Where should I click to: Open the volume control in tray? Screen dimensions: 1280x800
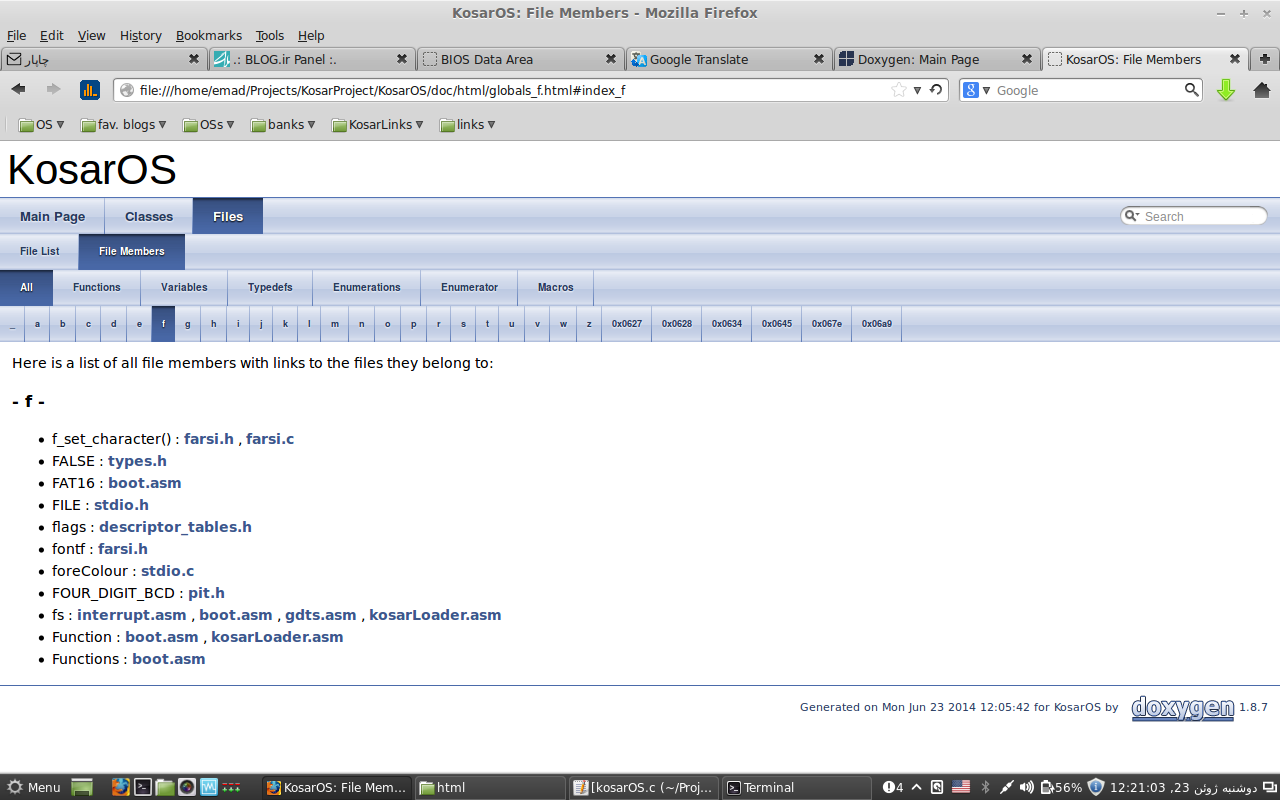click(1027, 787)
